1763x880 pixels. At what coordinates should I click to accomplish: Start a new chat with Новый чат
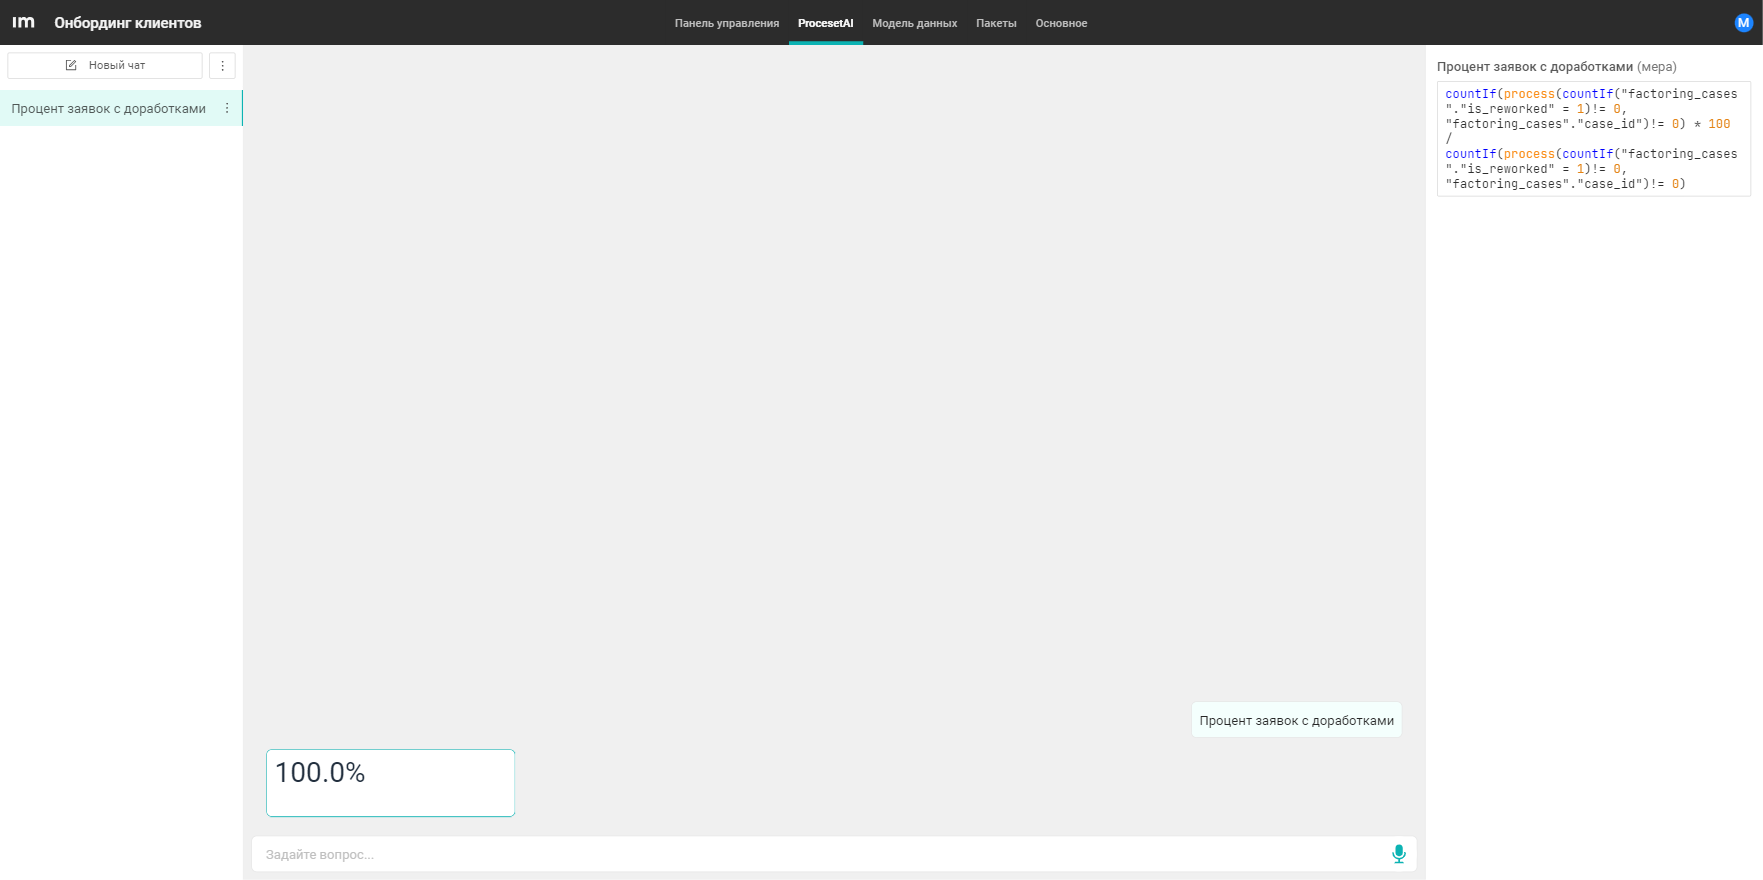point(105,65)
